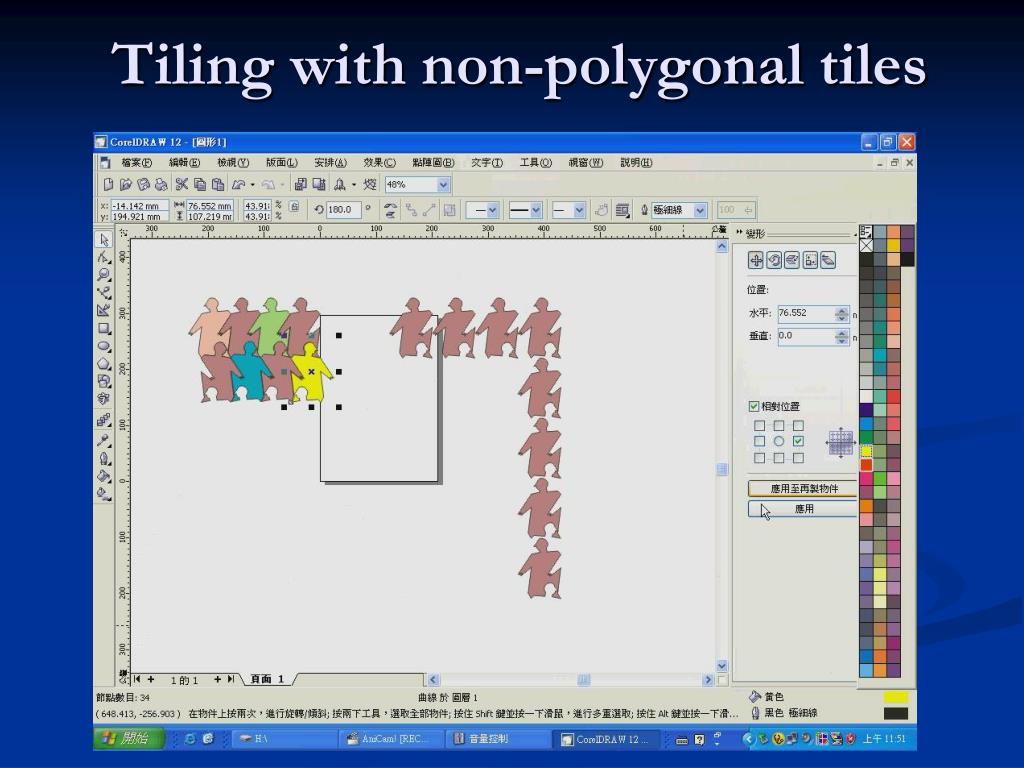Open the 安排(A) menu
Screen dimensions: 1024x768
(x=330, y=163)
